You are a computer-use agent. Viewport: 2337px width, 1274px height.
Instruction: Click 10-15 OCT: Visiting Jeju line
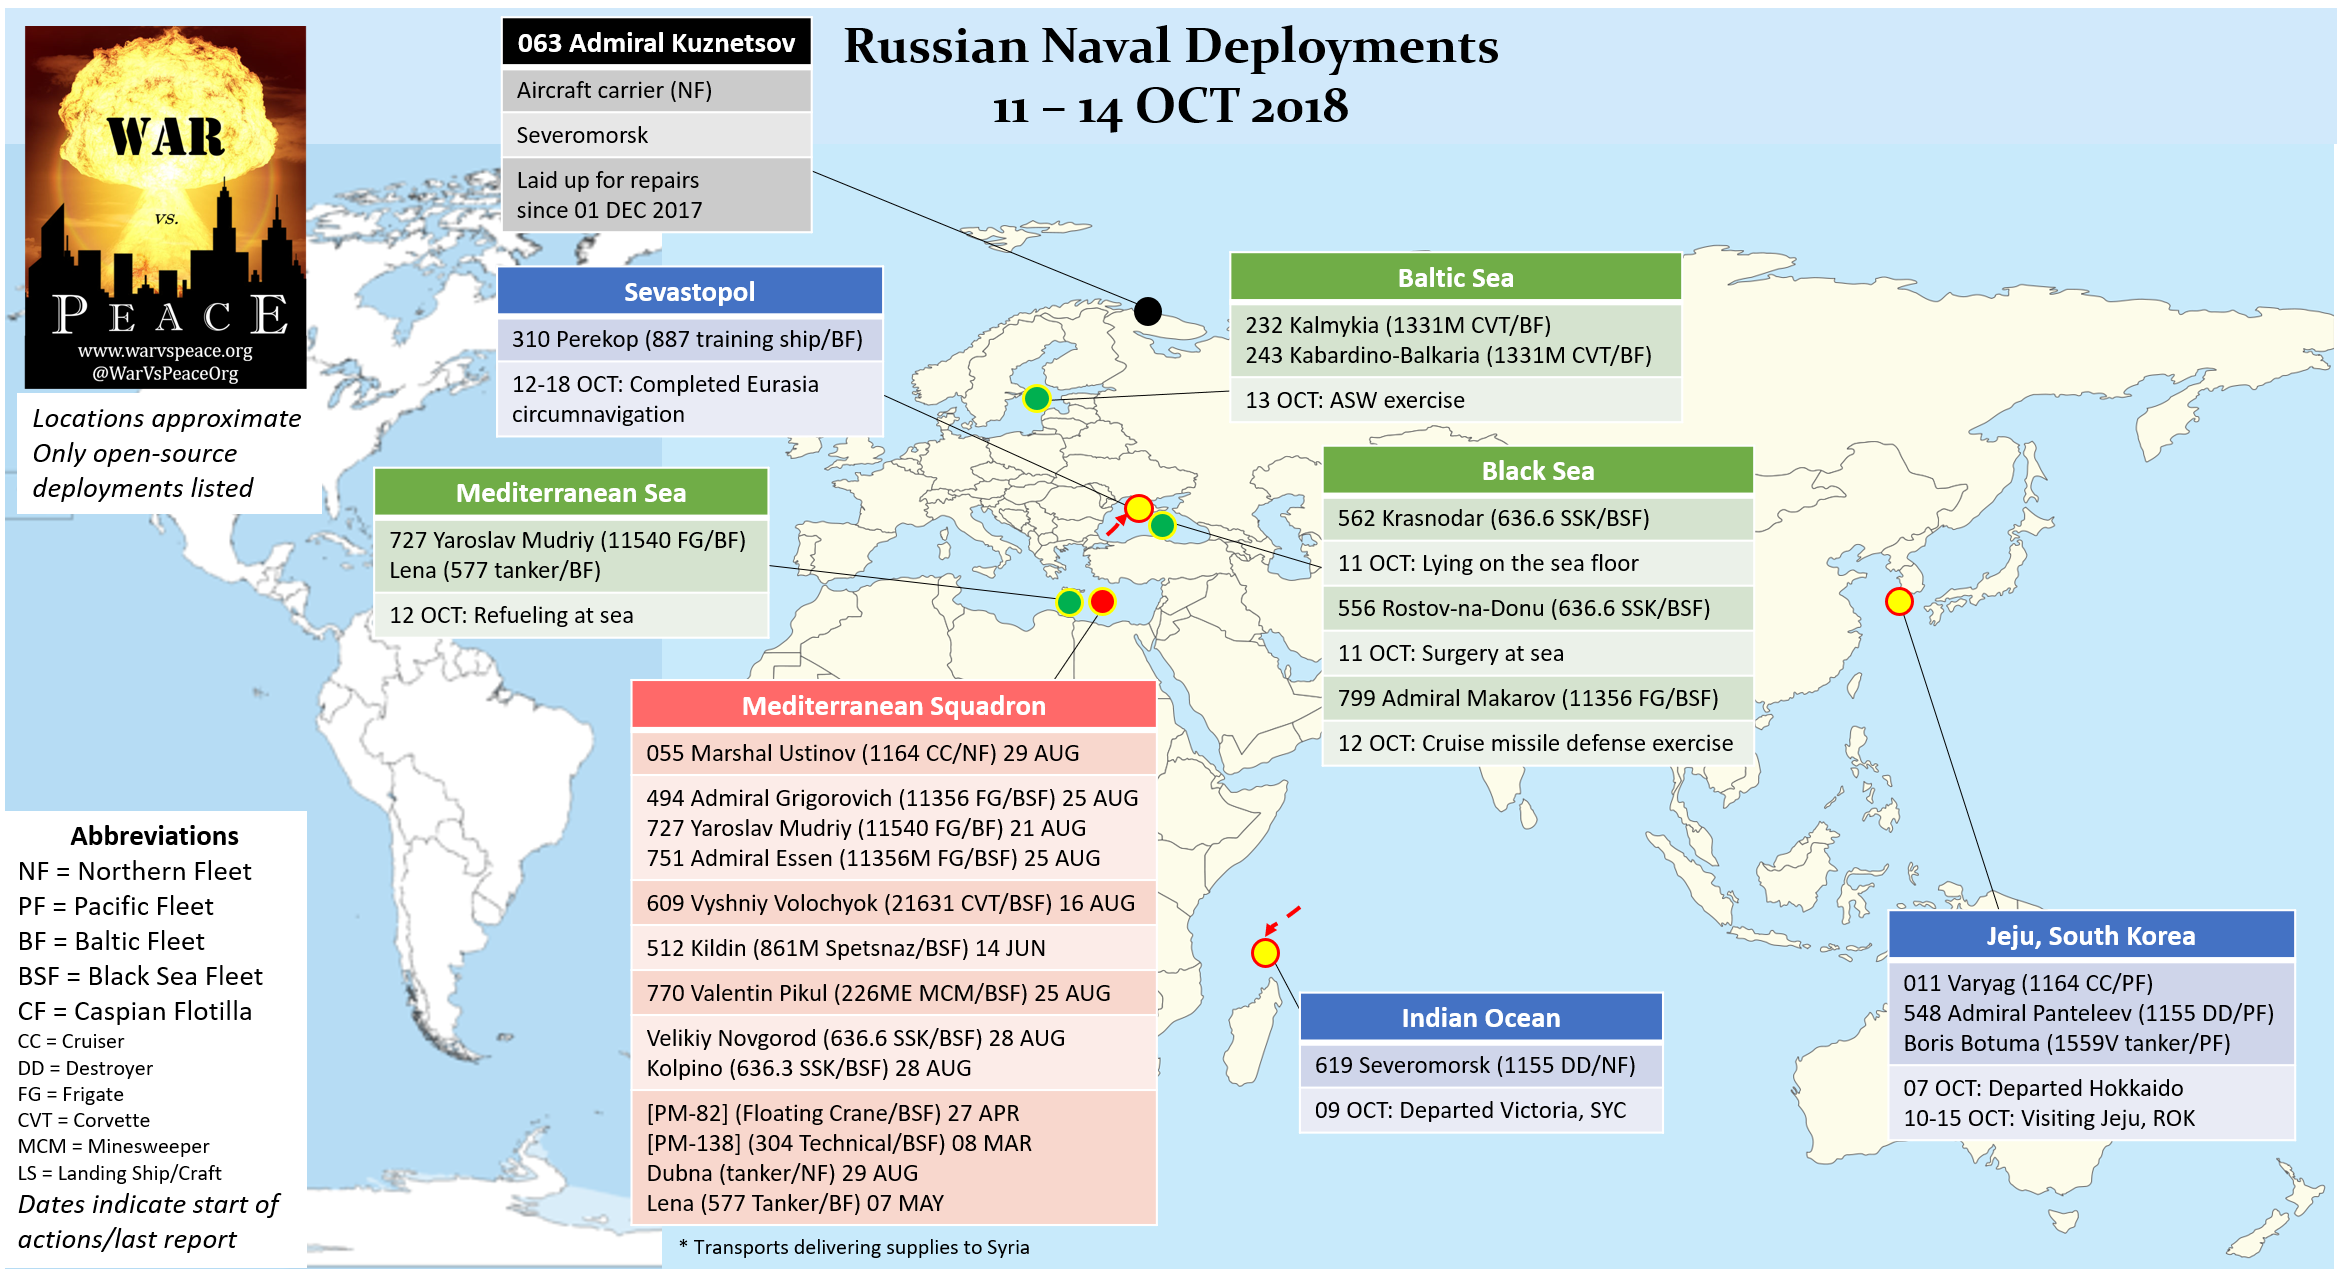click(x=2049, y=1118)
